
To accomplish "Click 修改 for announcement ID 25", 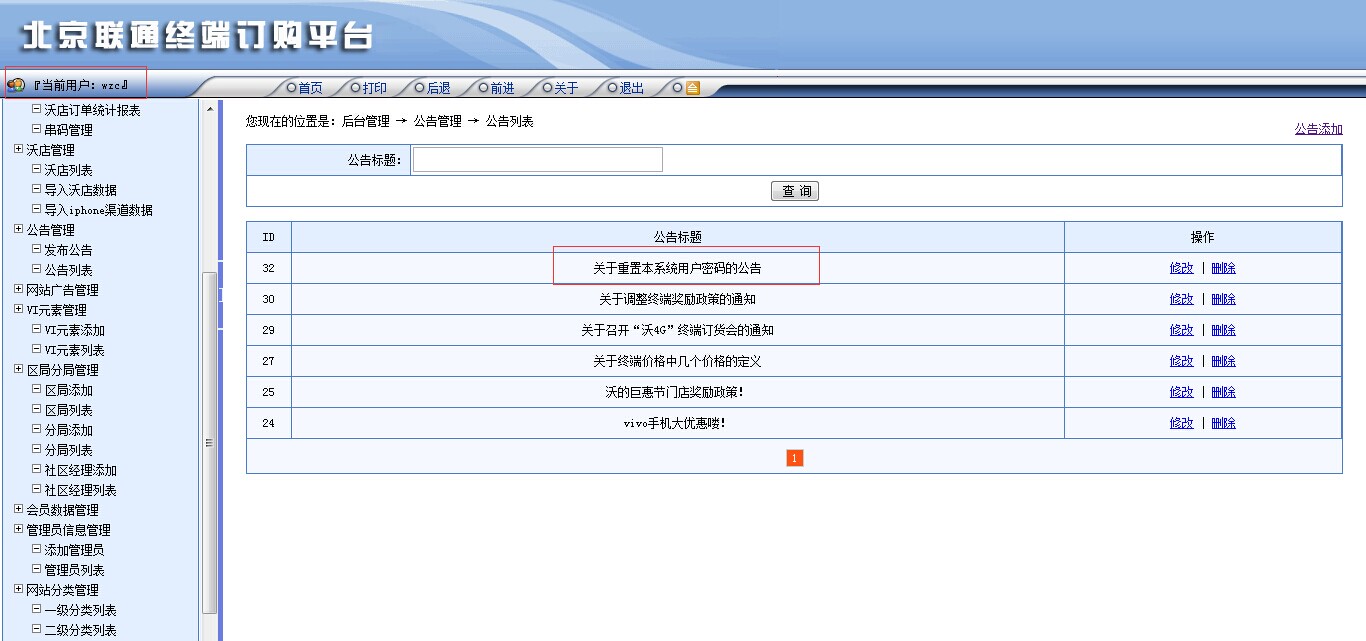I will [x=1181, y=392].
